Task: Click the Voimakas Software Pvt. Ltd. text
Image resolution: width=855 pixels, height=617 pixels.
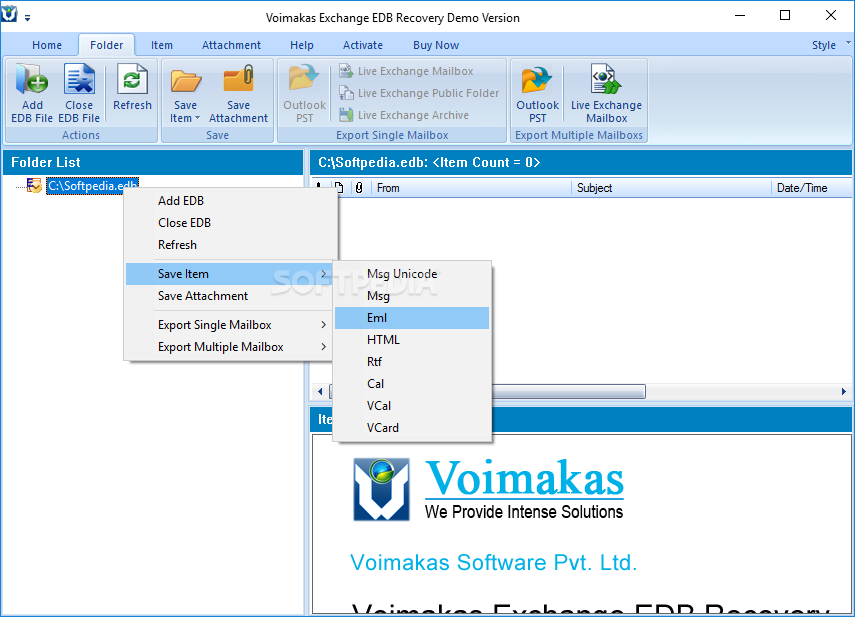Action: click(x=493, y=562)
